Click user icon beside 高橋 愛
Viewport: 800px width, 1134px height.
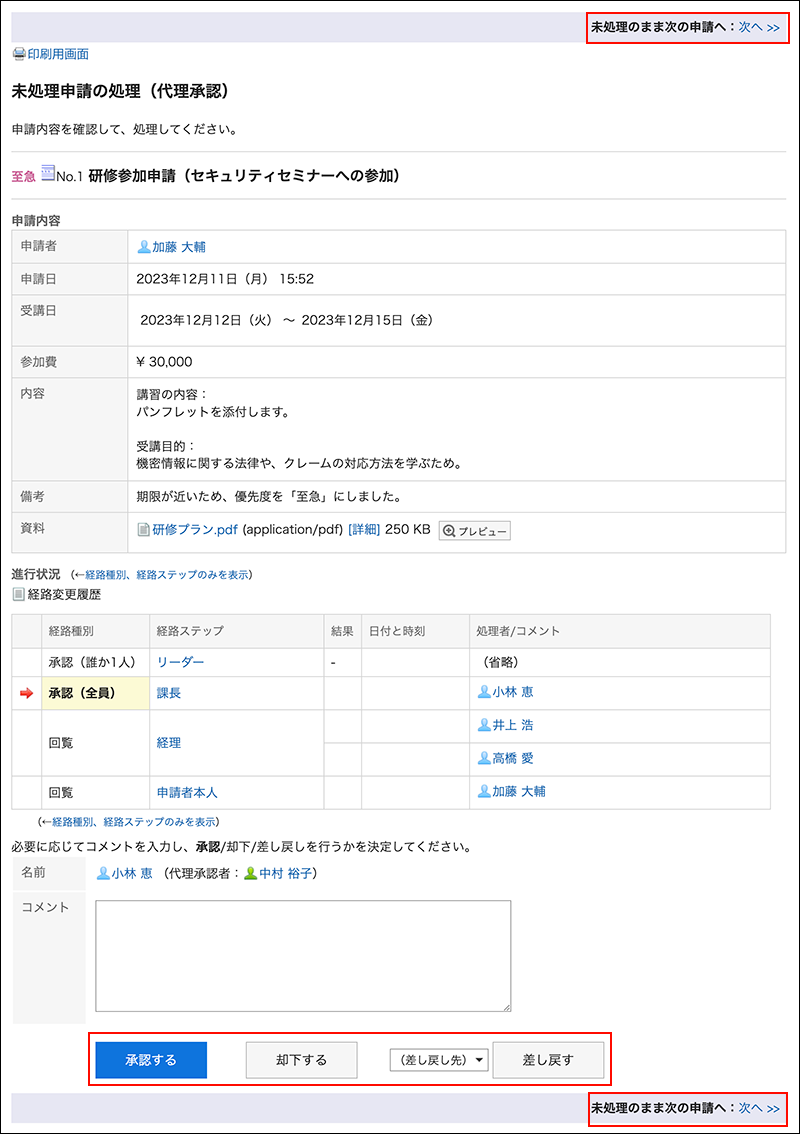[x=484, y=759]
